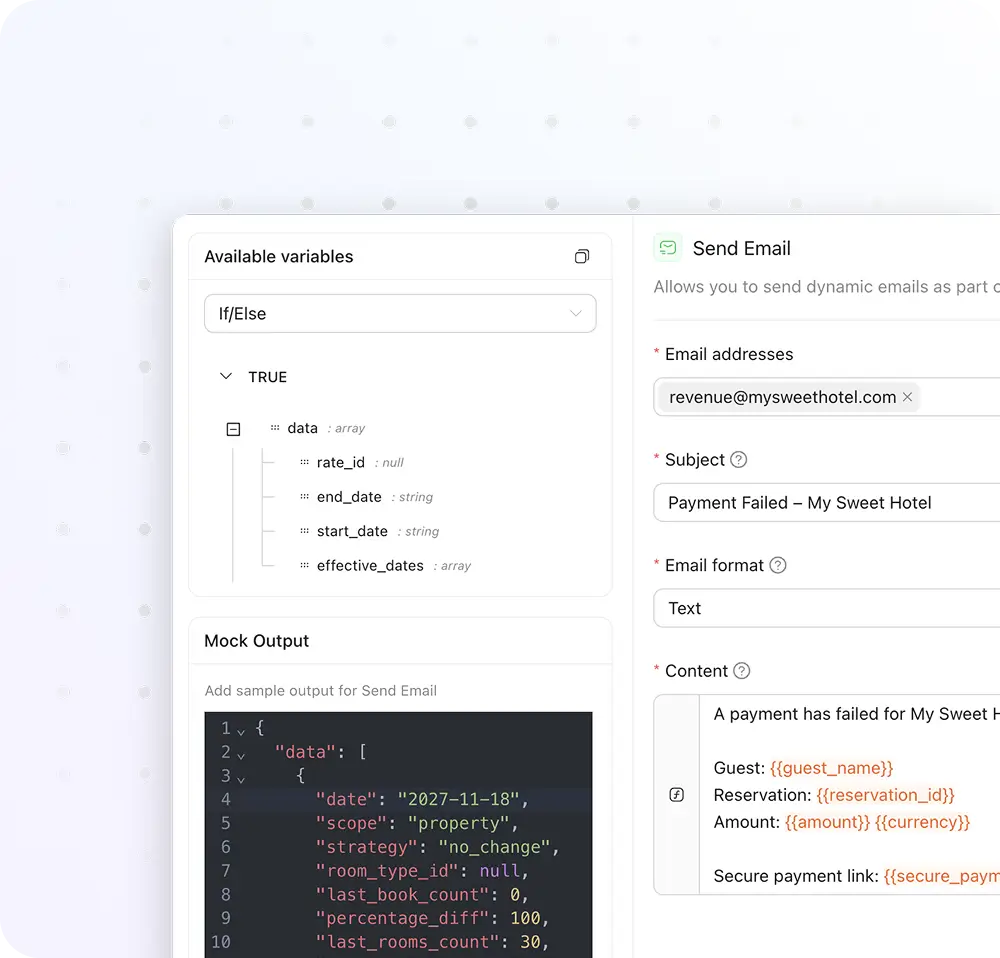The image size is (1000, 958).
Task: Open the Email format help icon
Action: click(777, 565)
